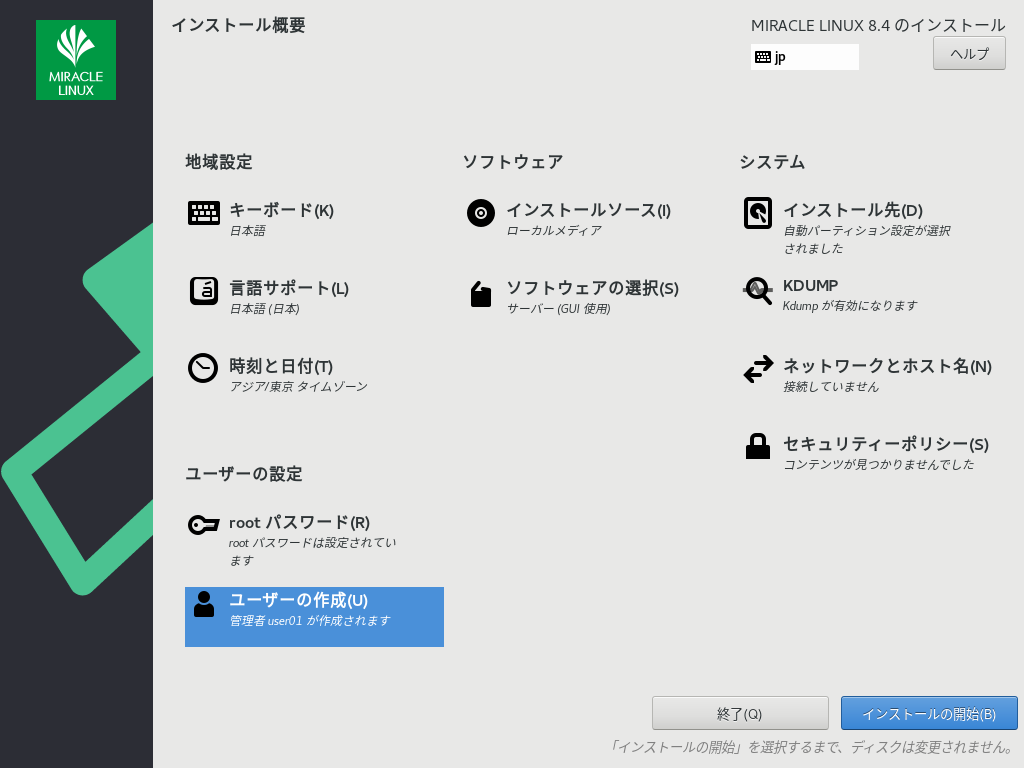
Task: Click the language support icon
Action: (203, 290)
